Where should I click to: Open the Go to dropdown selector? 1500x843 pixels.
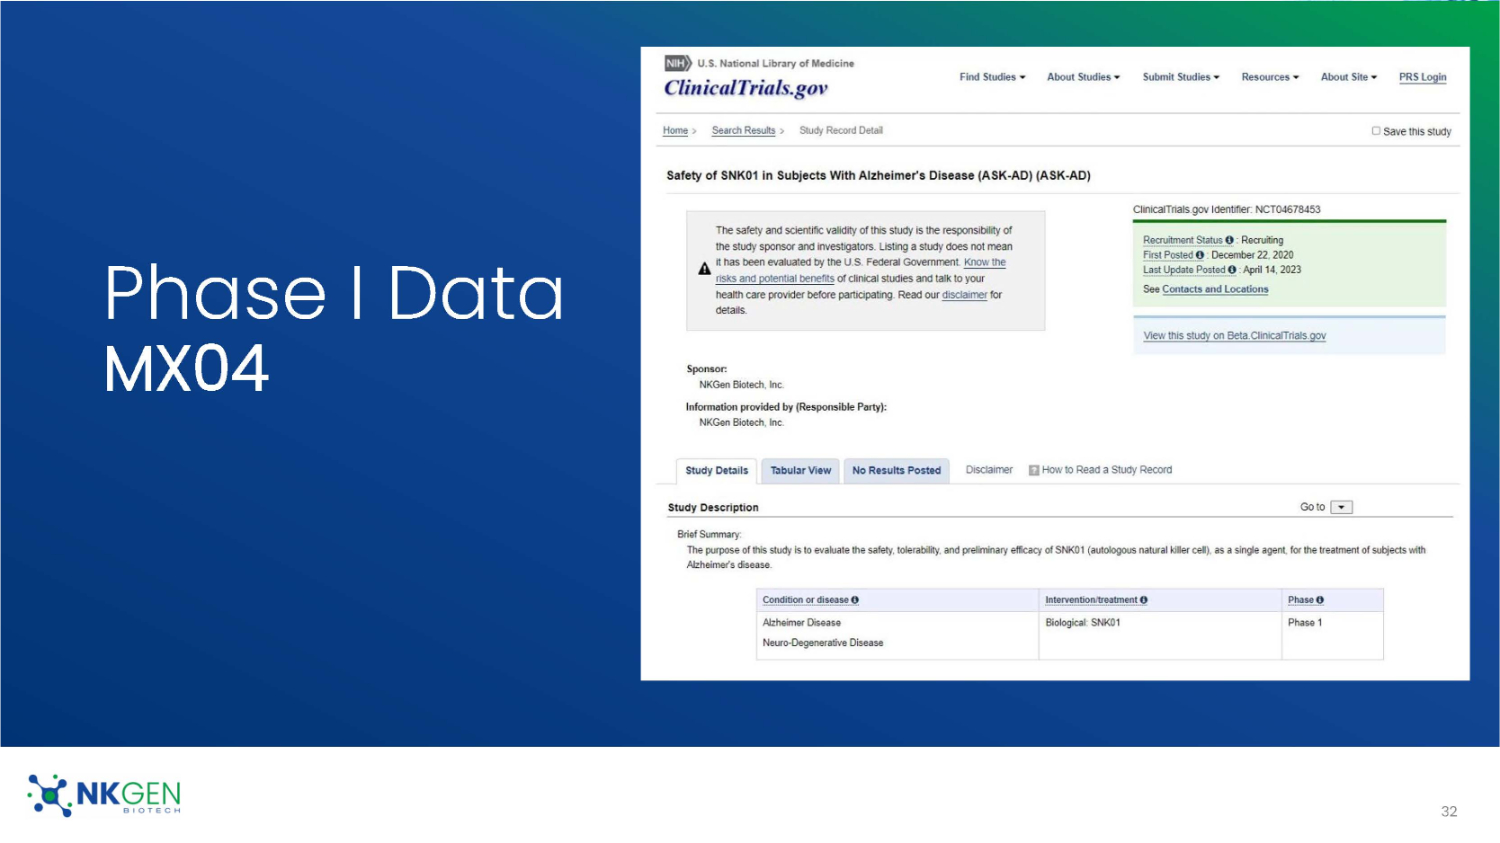(x=1341, y=507)
